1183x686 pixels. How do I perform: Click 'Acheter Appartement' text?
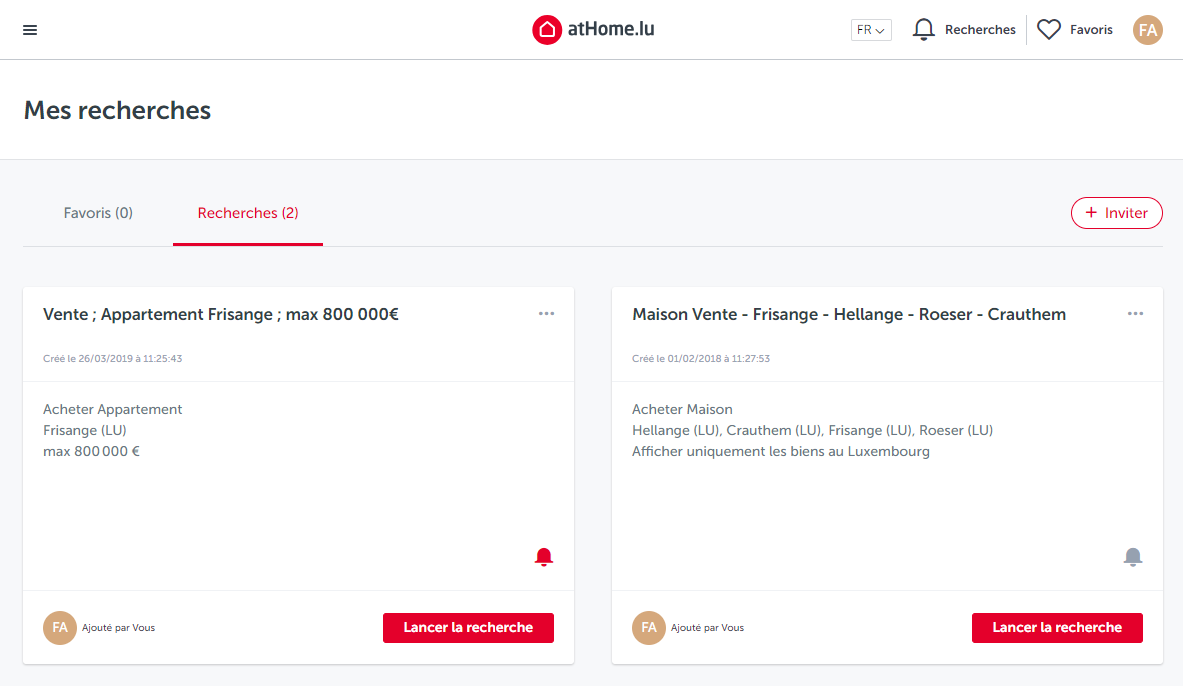click(x=112, y=409)
